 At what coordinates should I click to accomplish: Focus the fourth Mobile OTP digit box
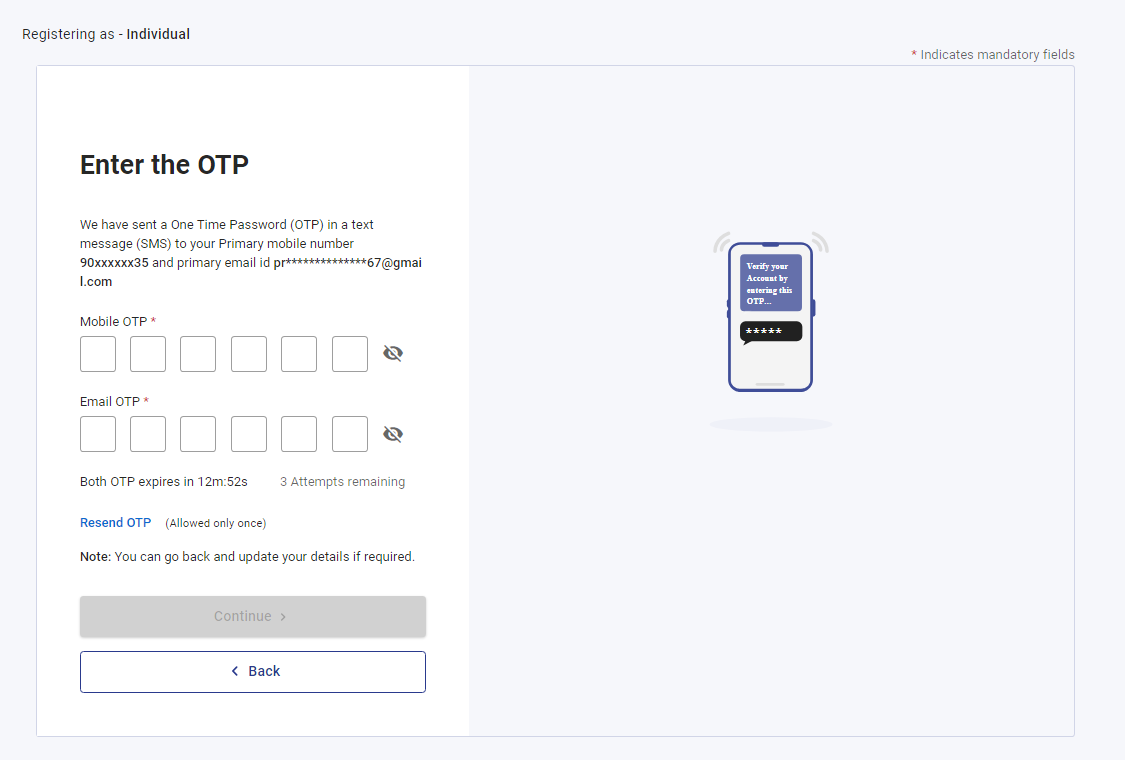[249, 354]
